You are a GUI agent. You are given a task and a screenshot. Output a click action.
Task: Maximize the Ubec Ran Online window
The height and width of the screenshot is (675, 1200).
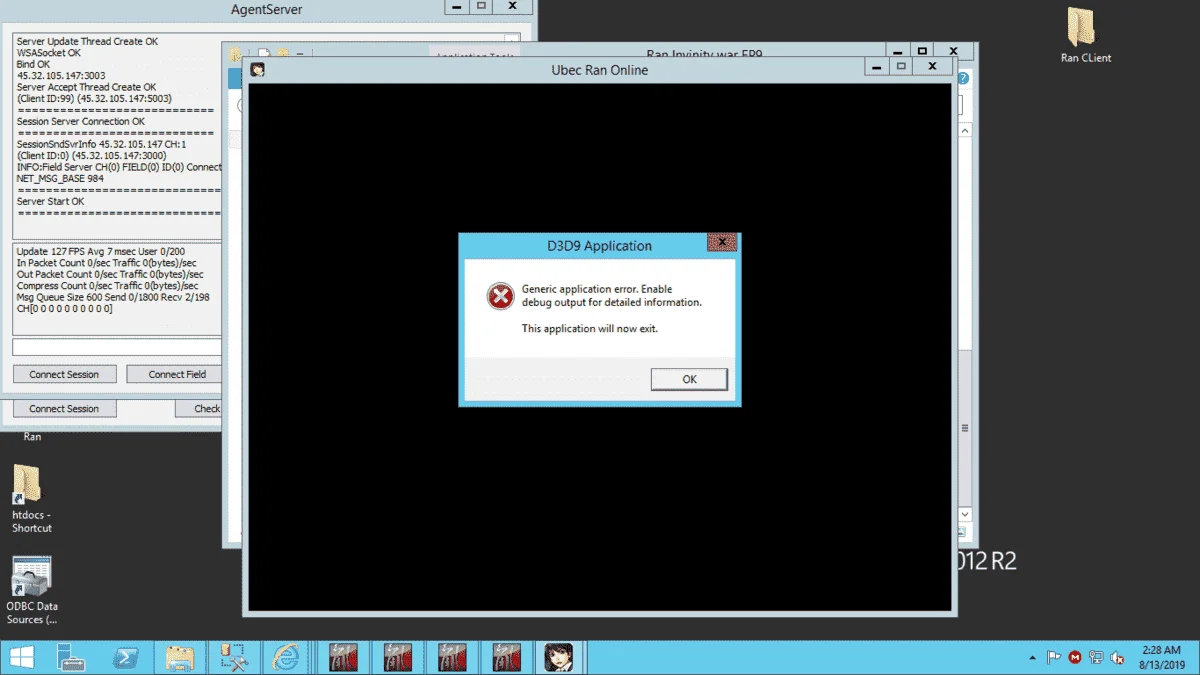pyautogui.click(x=902, y=66)
